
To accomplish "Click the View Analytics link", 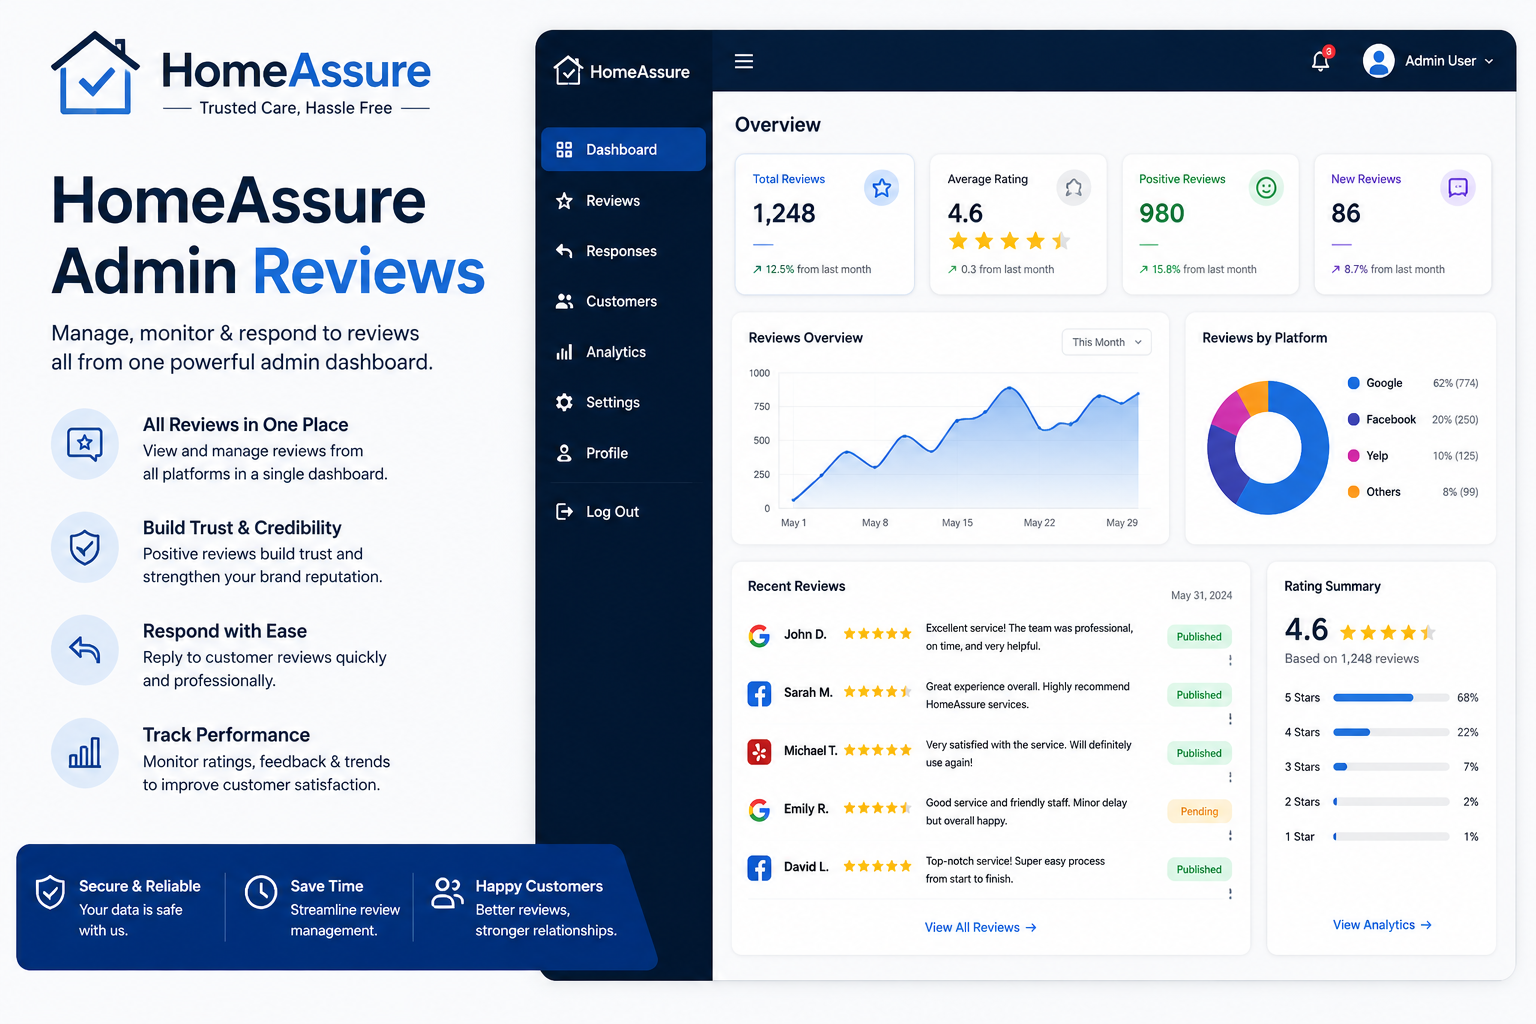I will coord(1382,925).
